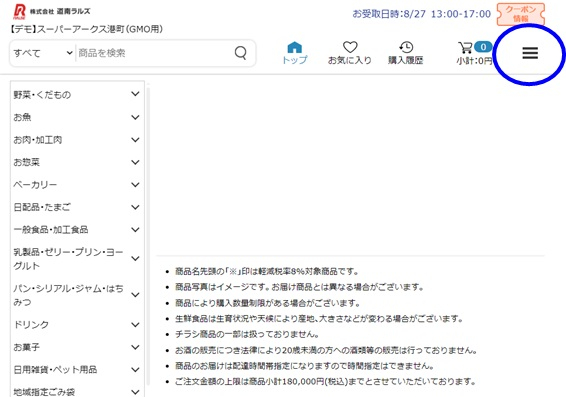Image resolution: width=566 pixels, height=397 pixels.
Task: Select 野菜・くだもの category label
Action: click(42, 95)
